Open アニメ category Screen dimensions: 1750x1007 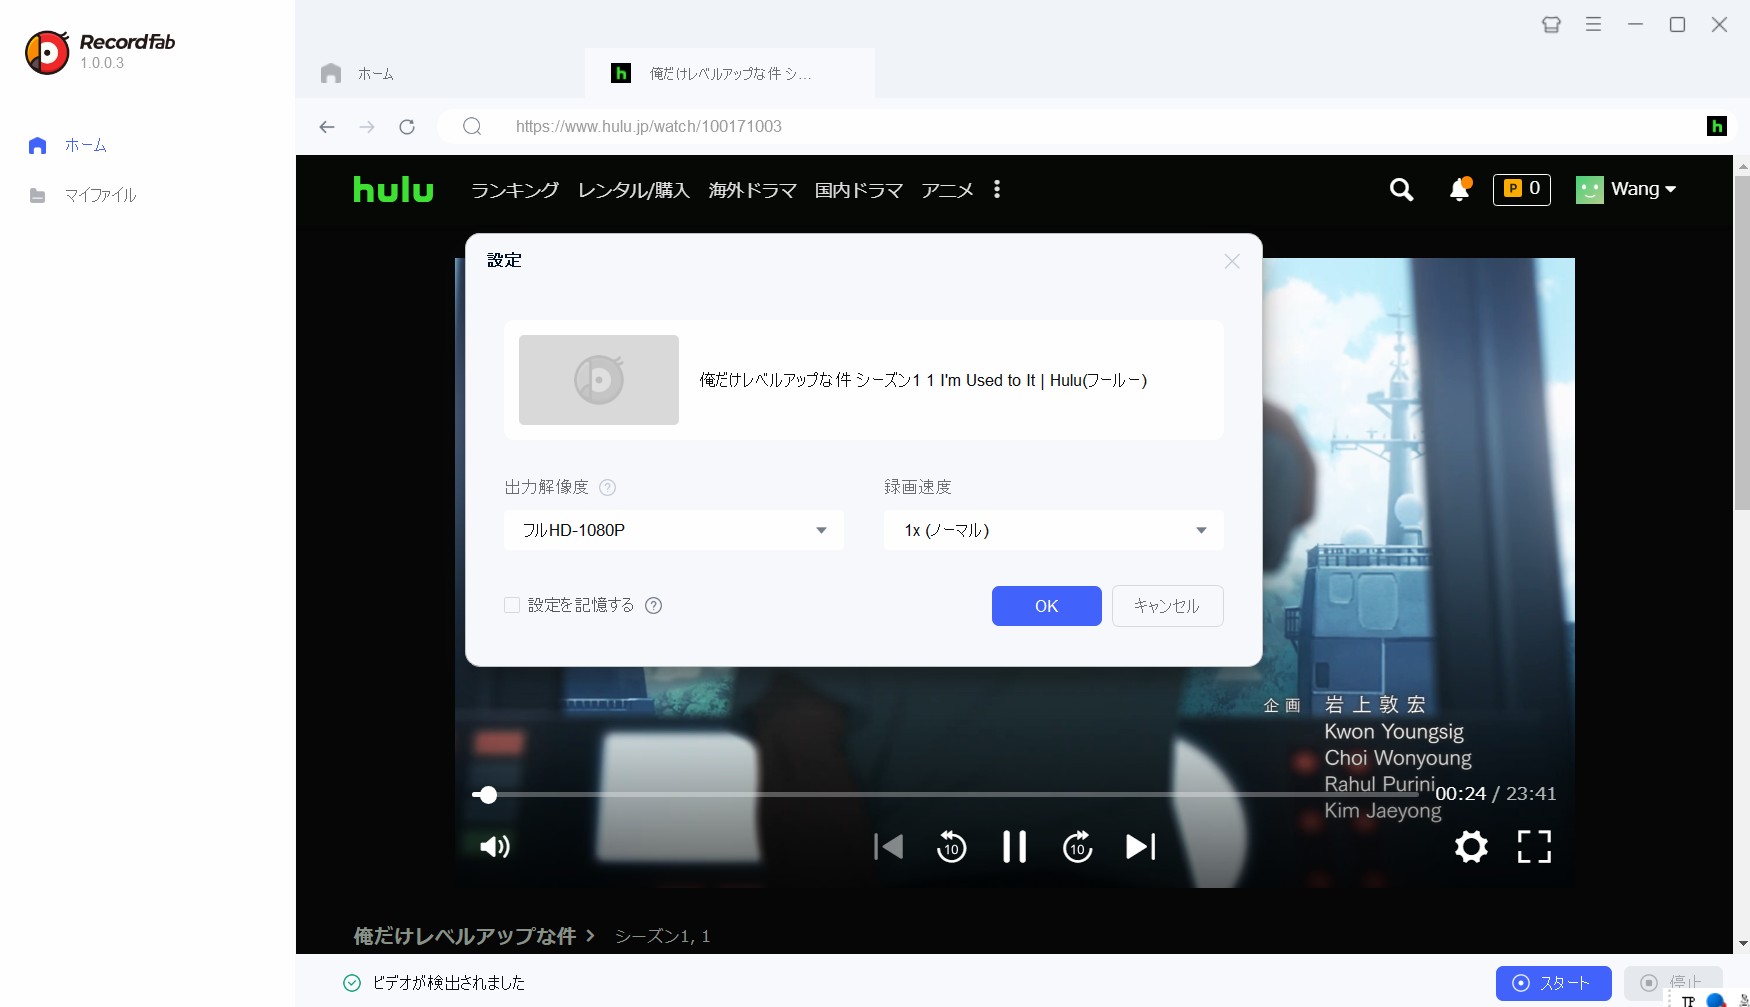click(x=947, y=190)
